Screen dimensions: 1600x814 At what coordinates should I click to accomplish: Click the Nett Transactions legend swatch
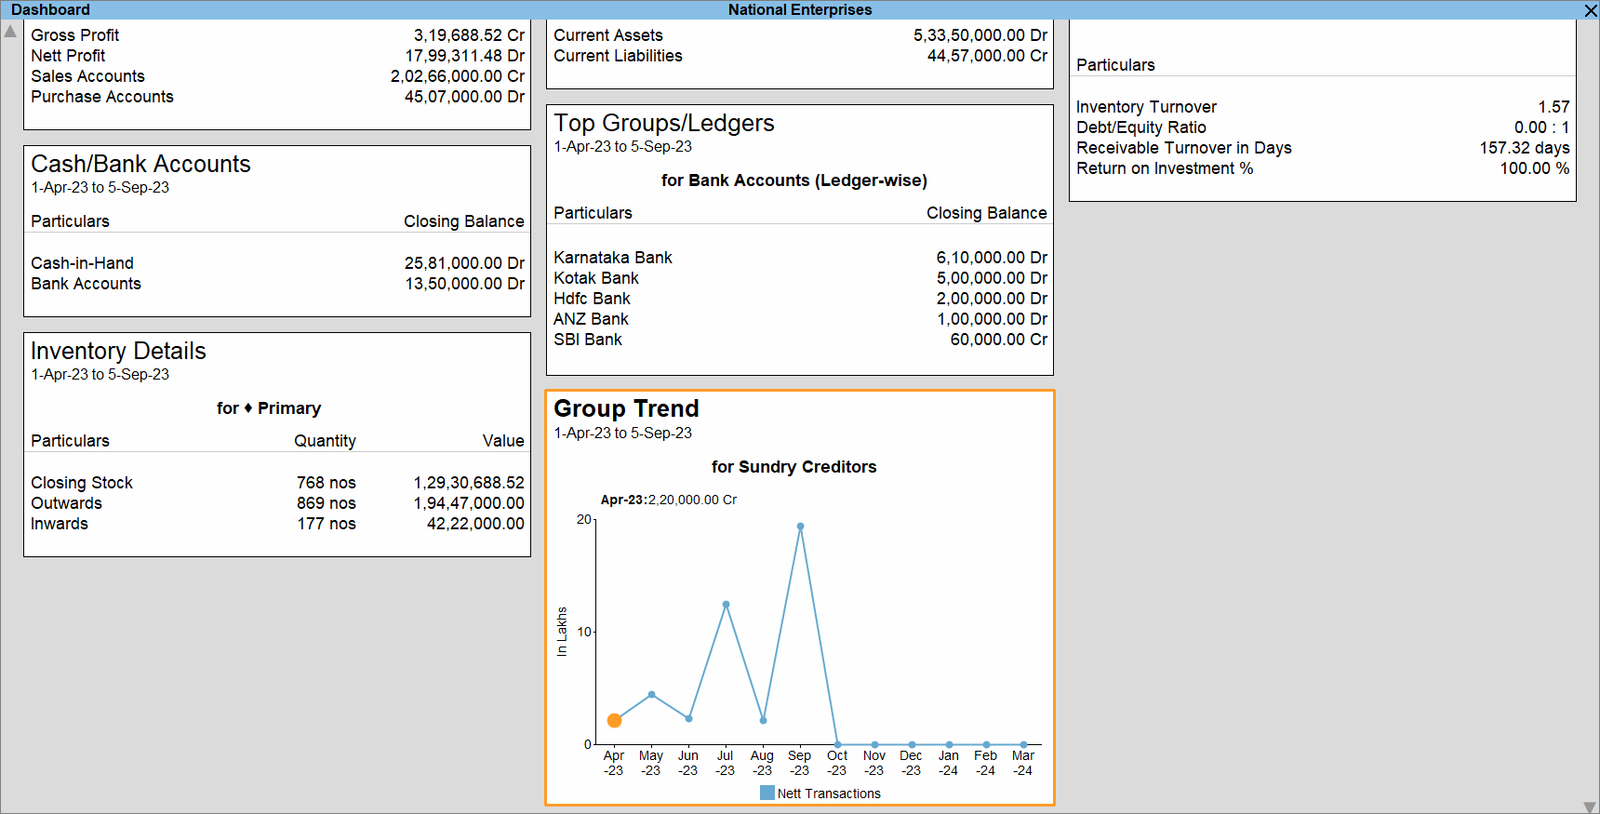click(767, 793)
